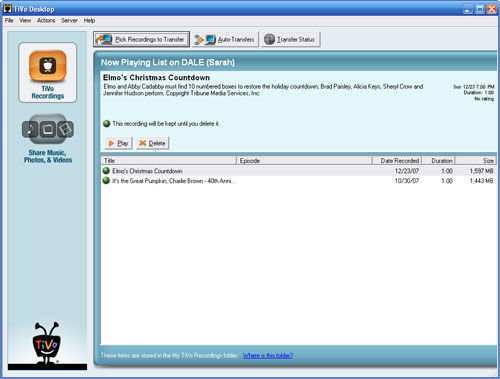500x379 pixels.
Task: Click 'This recording will be kept until you delete it'
Action: point(166,124)
